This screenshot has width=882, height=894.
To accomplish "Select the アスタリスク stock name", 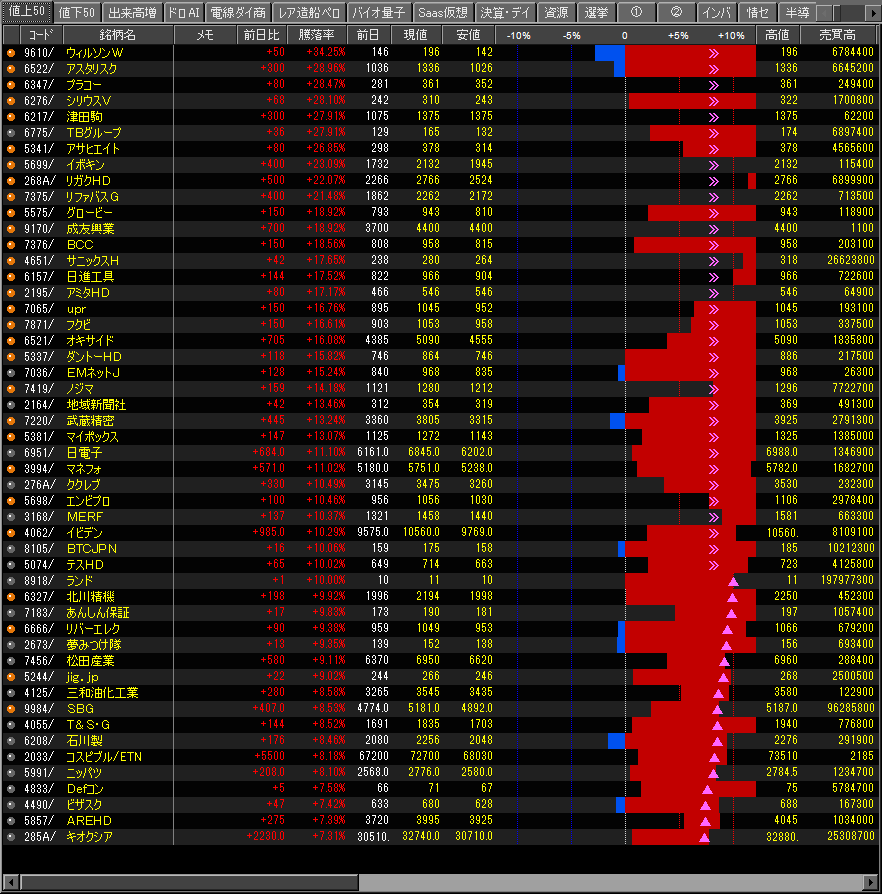I will coord(91,68).
